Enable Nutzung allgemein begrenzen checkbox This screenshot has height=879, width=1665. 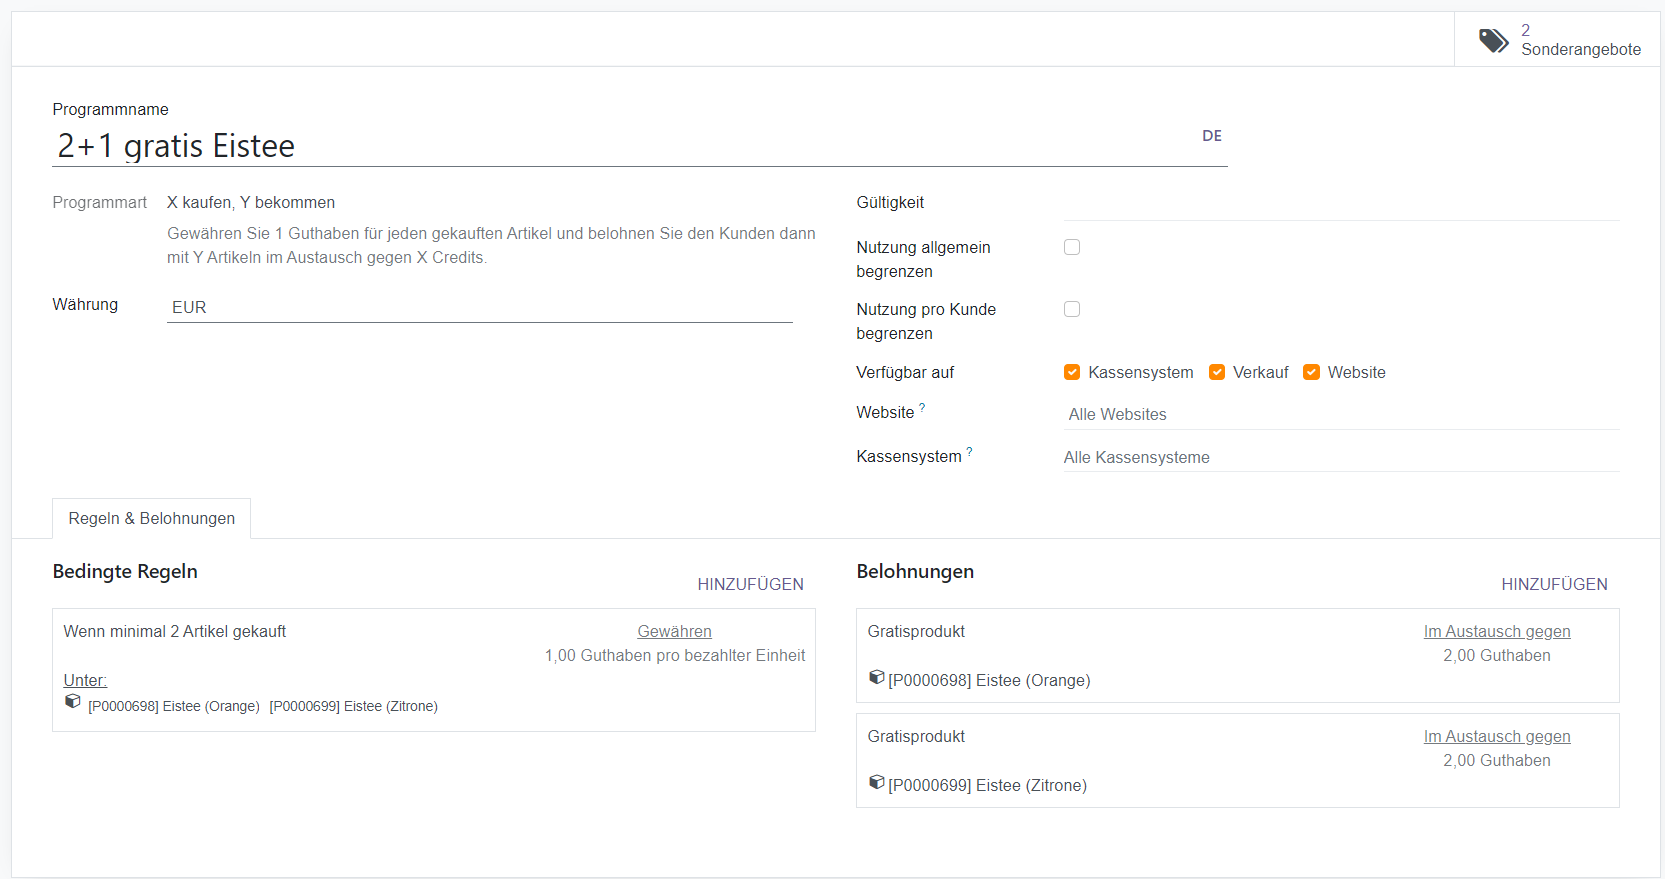pyautogui.click(x=1072, y=247)
